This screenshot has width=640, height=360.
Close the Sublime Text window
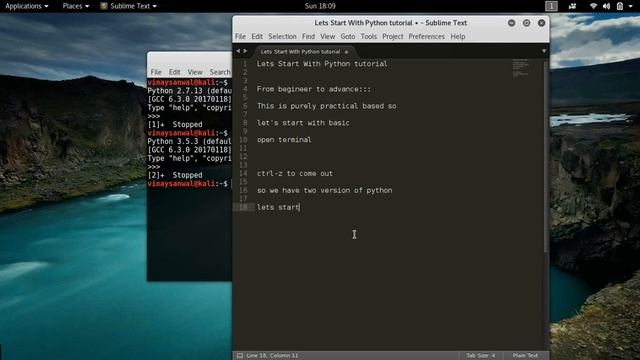[x=542, y=23]
